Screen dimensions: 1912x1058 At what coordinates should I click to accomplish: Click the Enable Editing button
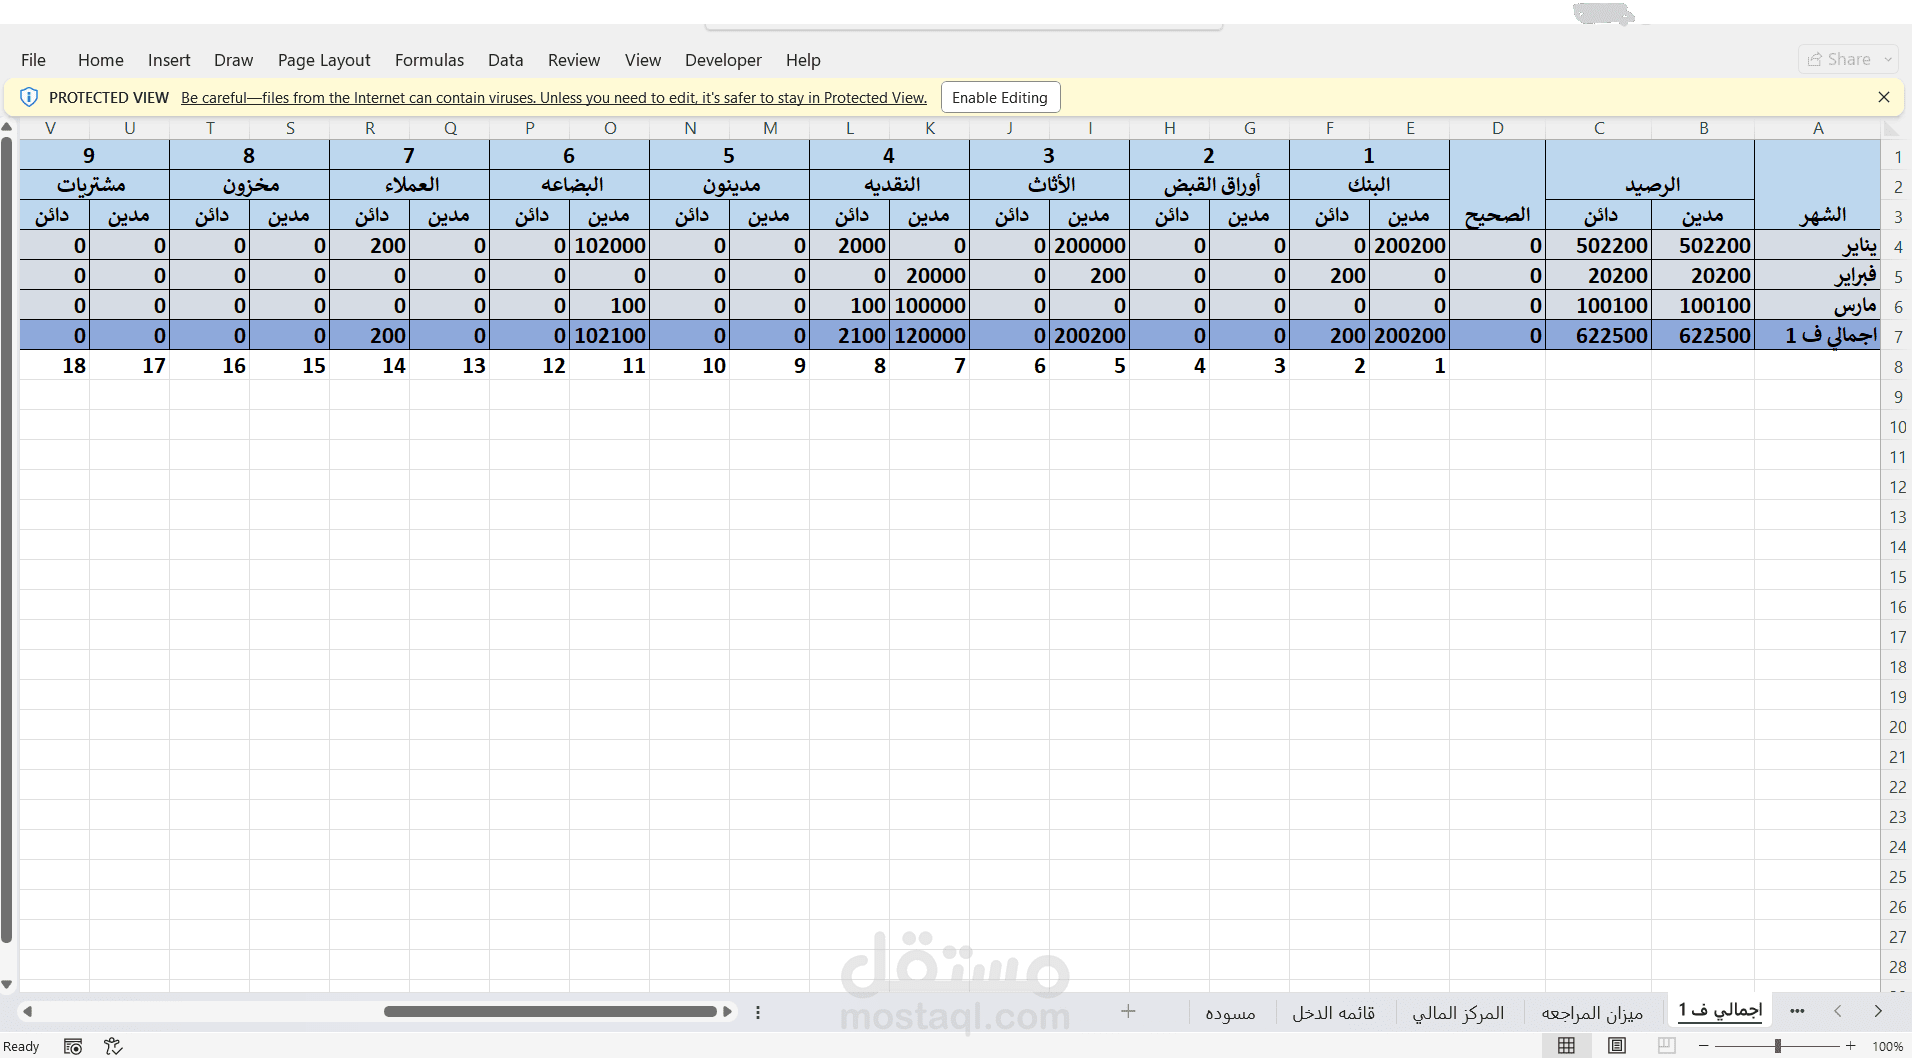point(1000,97)
